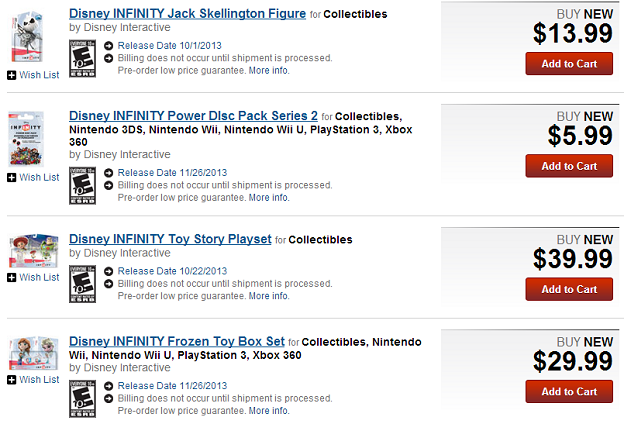The width and height of the screenshot is (624, 424).
Task: Click the $39.99 price
Action: (x=573, y=259)
